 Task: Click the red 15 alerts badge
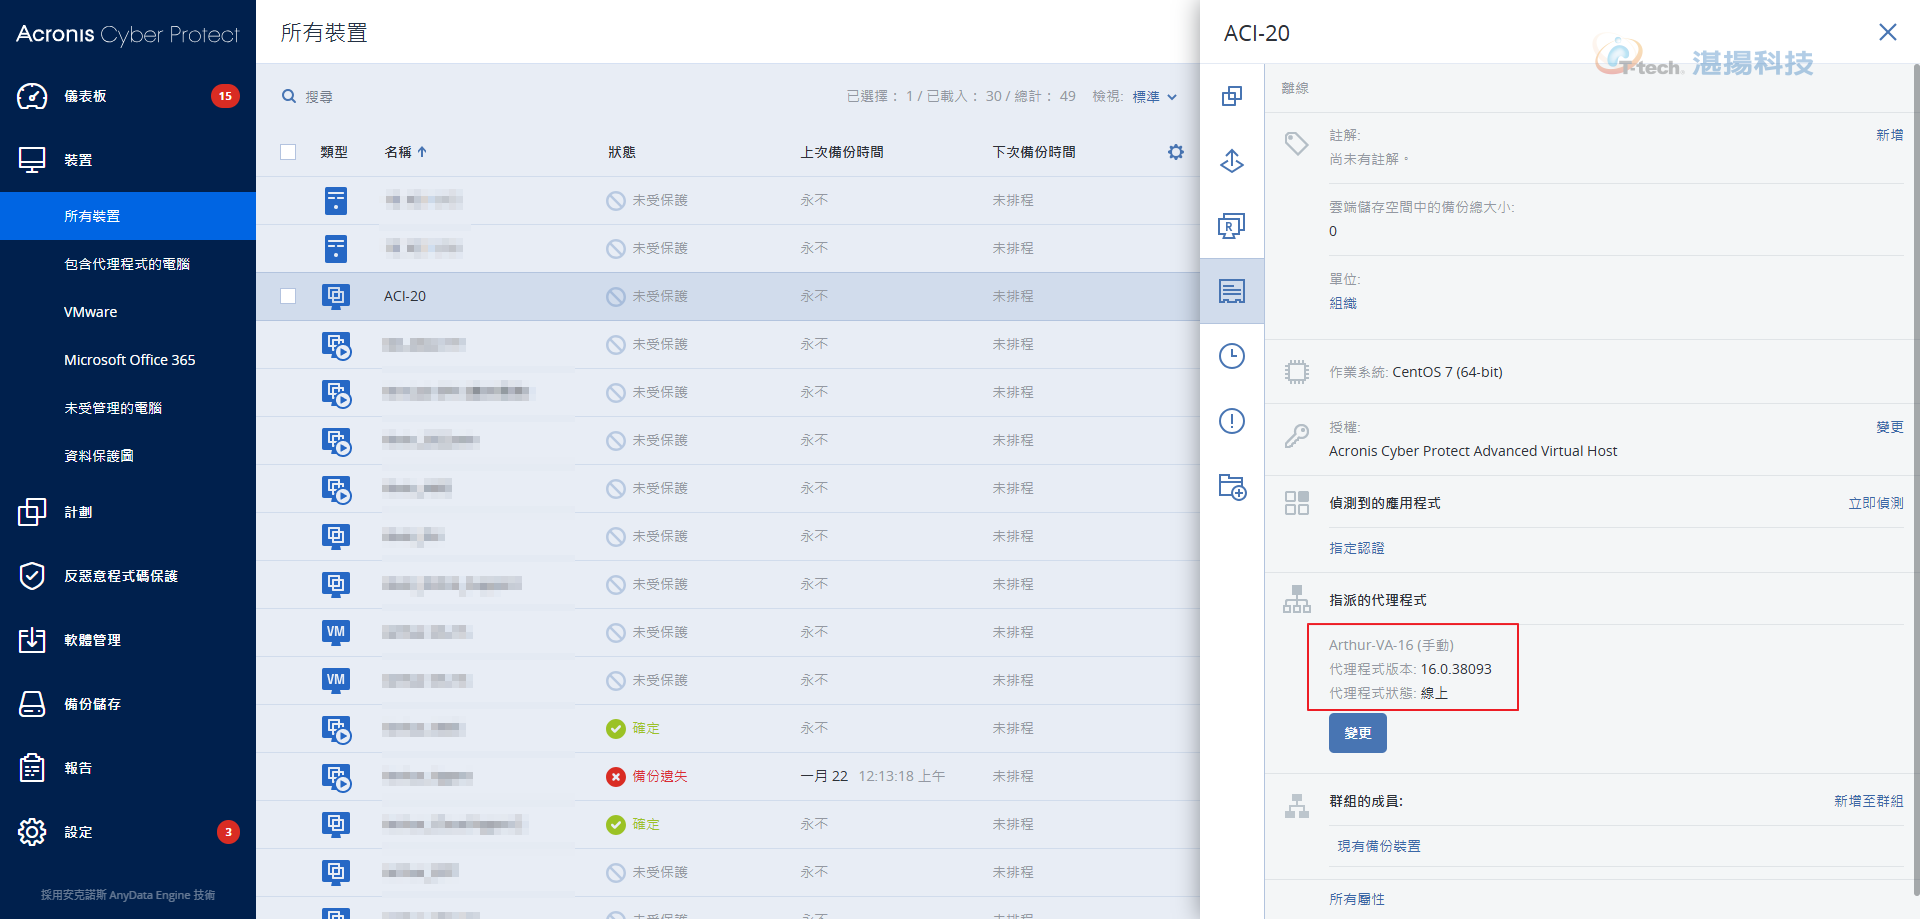(x=225, y=96)
